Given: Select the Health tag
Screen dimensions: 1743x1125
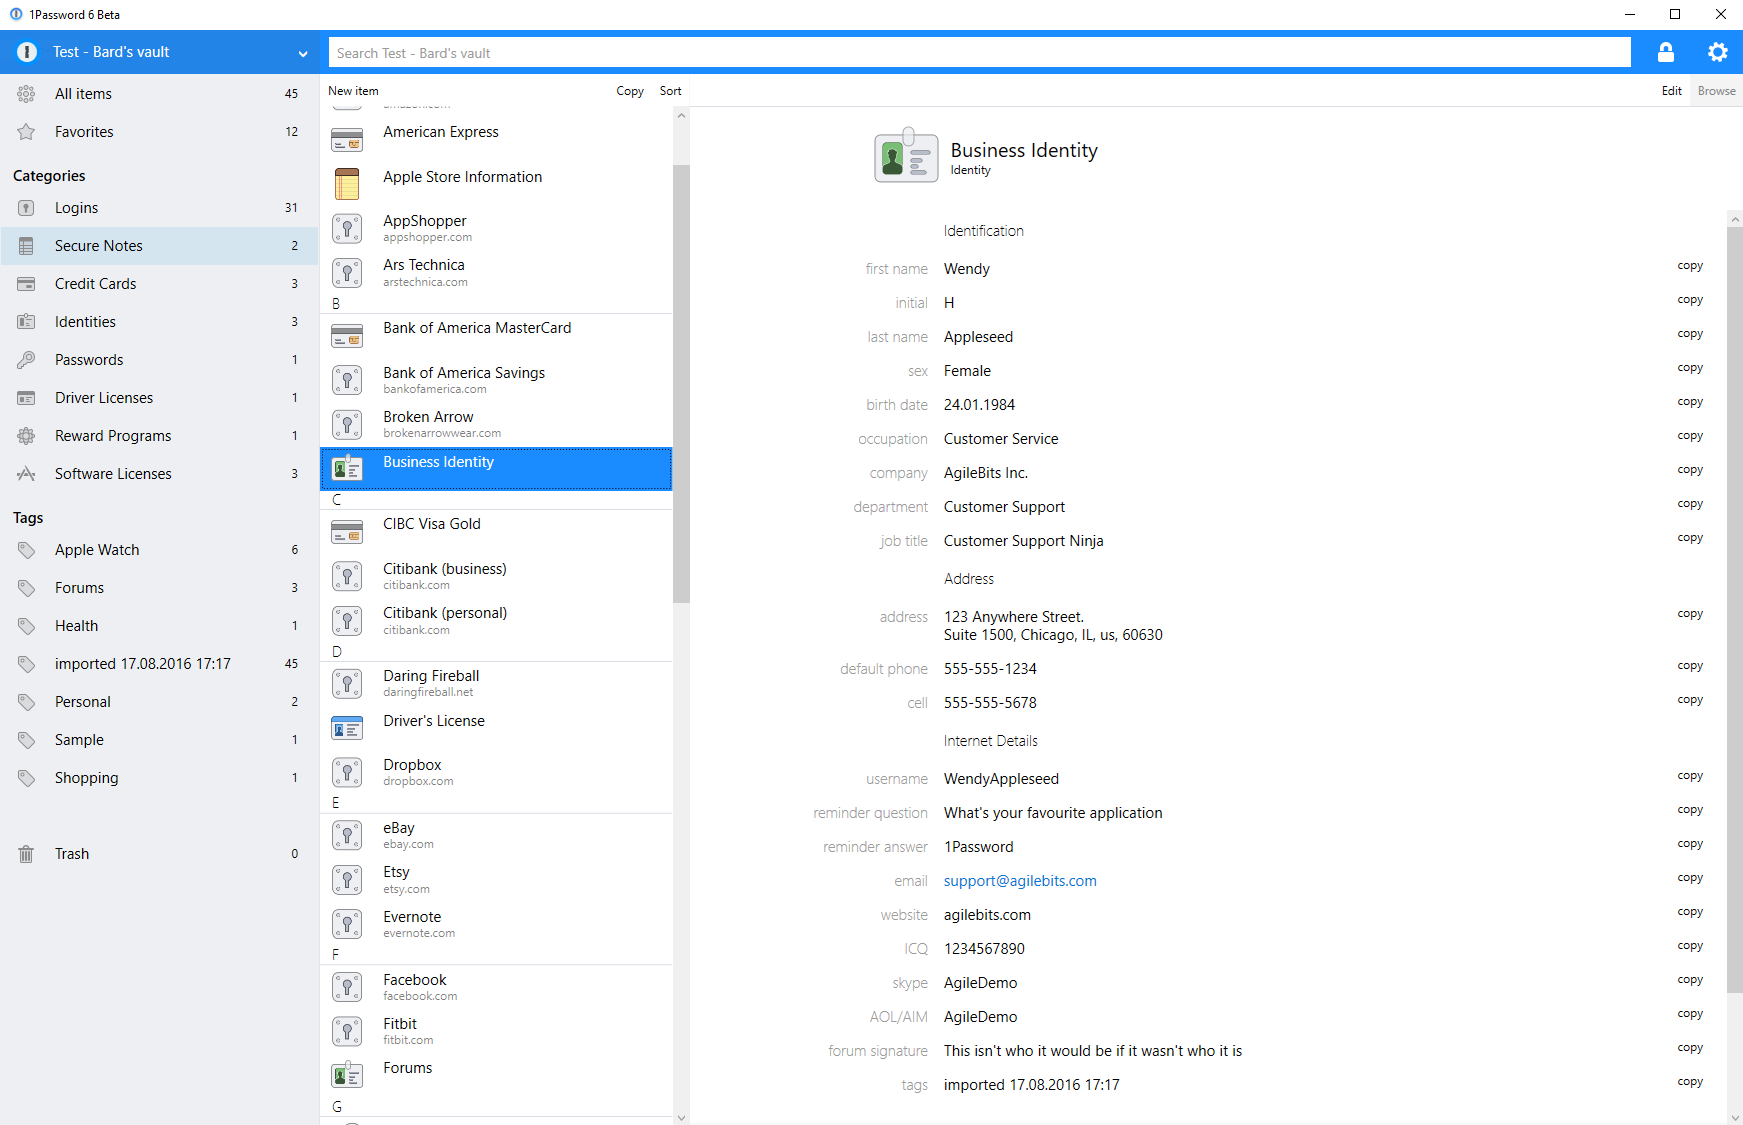Looking at the screenshot, I should 160,626.
